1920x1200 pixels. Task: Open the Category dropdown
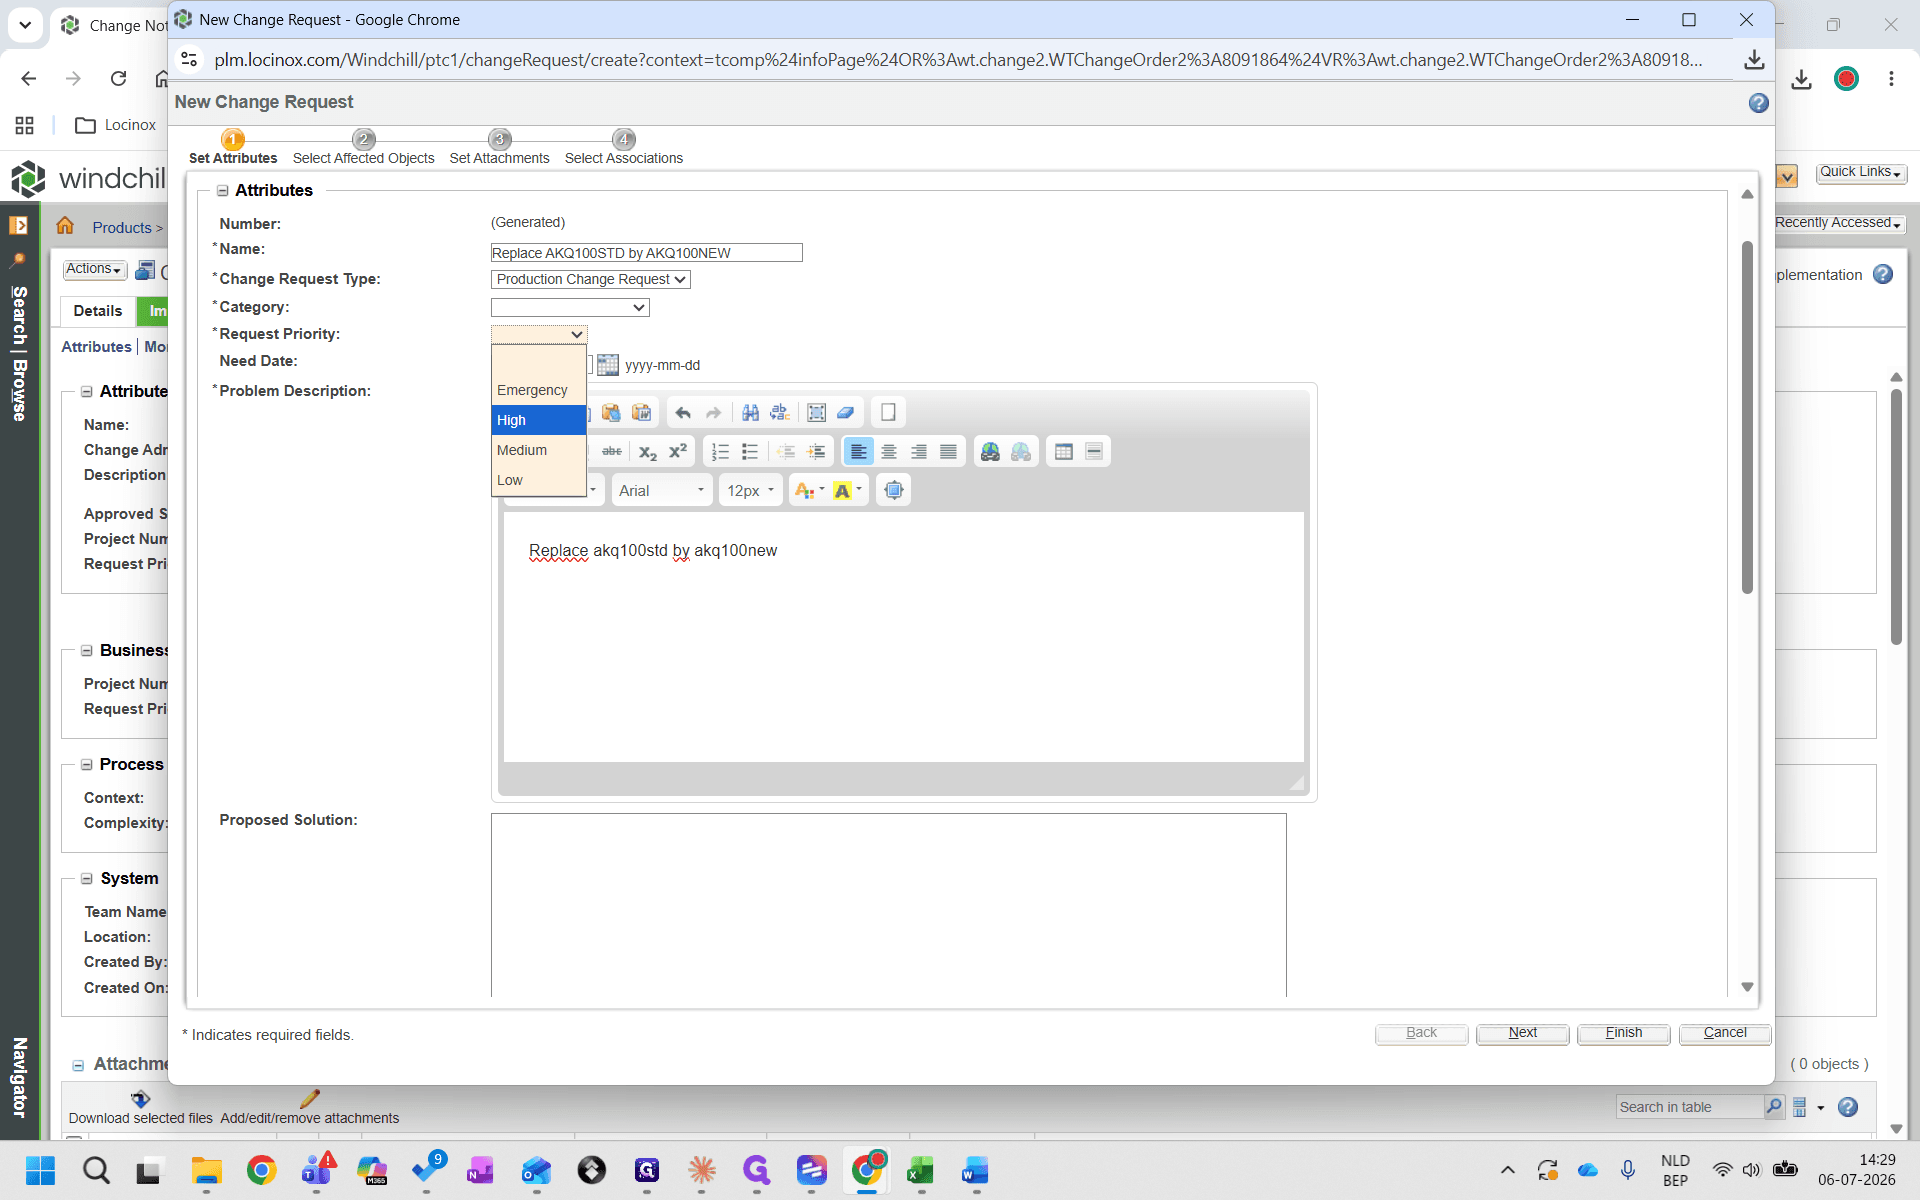[x=570, y=308]
